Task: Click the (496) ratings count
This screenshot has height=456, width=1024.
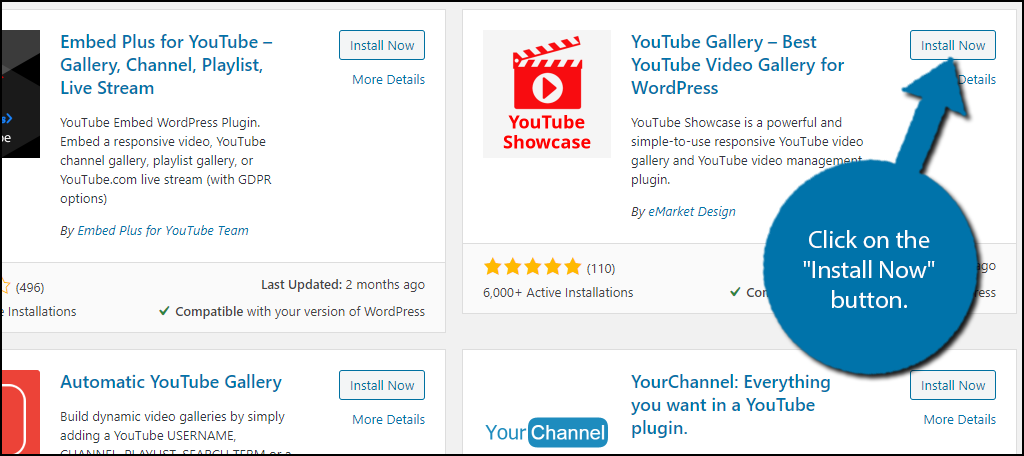Action: coord(30,287)
